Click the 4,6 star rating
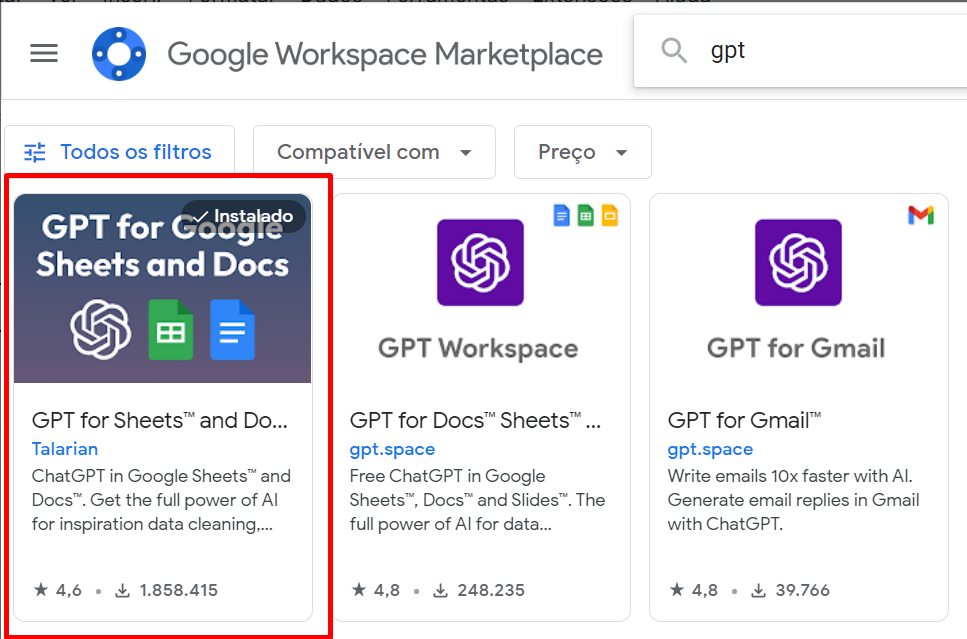The image size is (967, 639). coord(57,590)
